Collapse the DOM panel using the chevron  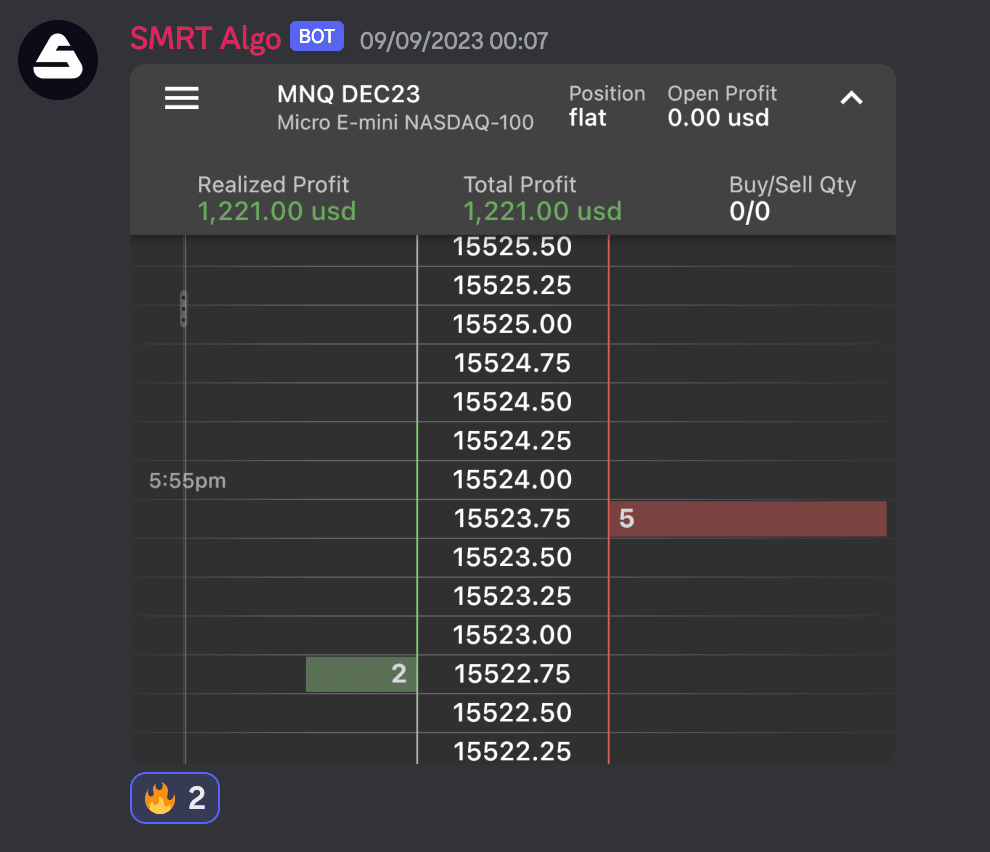851,98
